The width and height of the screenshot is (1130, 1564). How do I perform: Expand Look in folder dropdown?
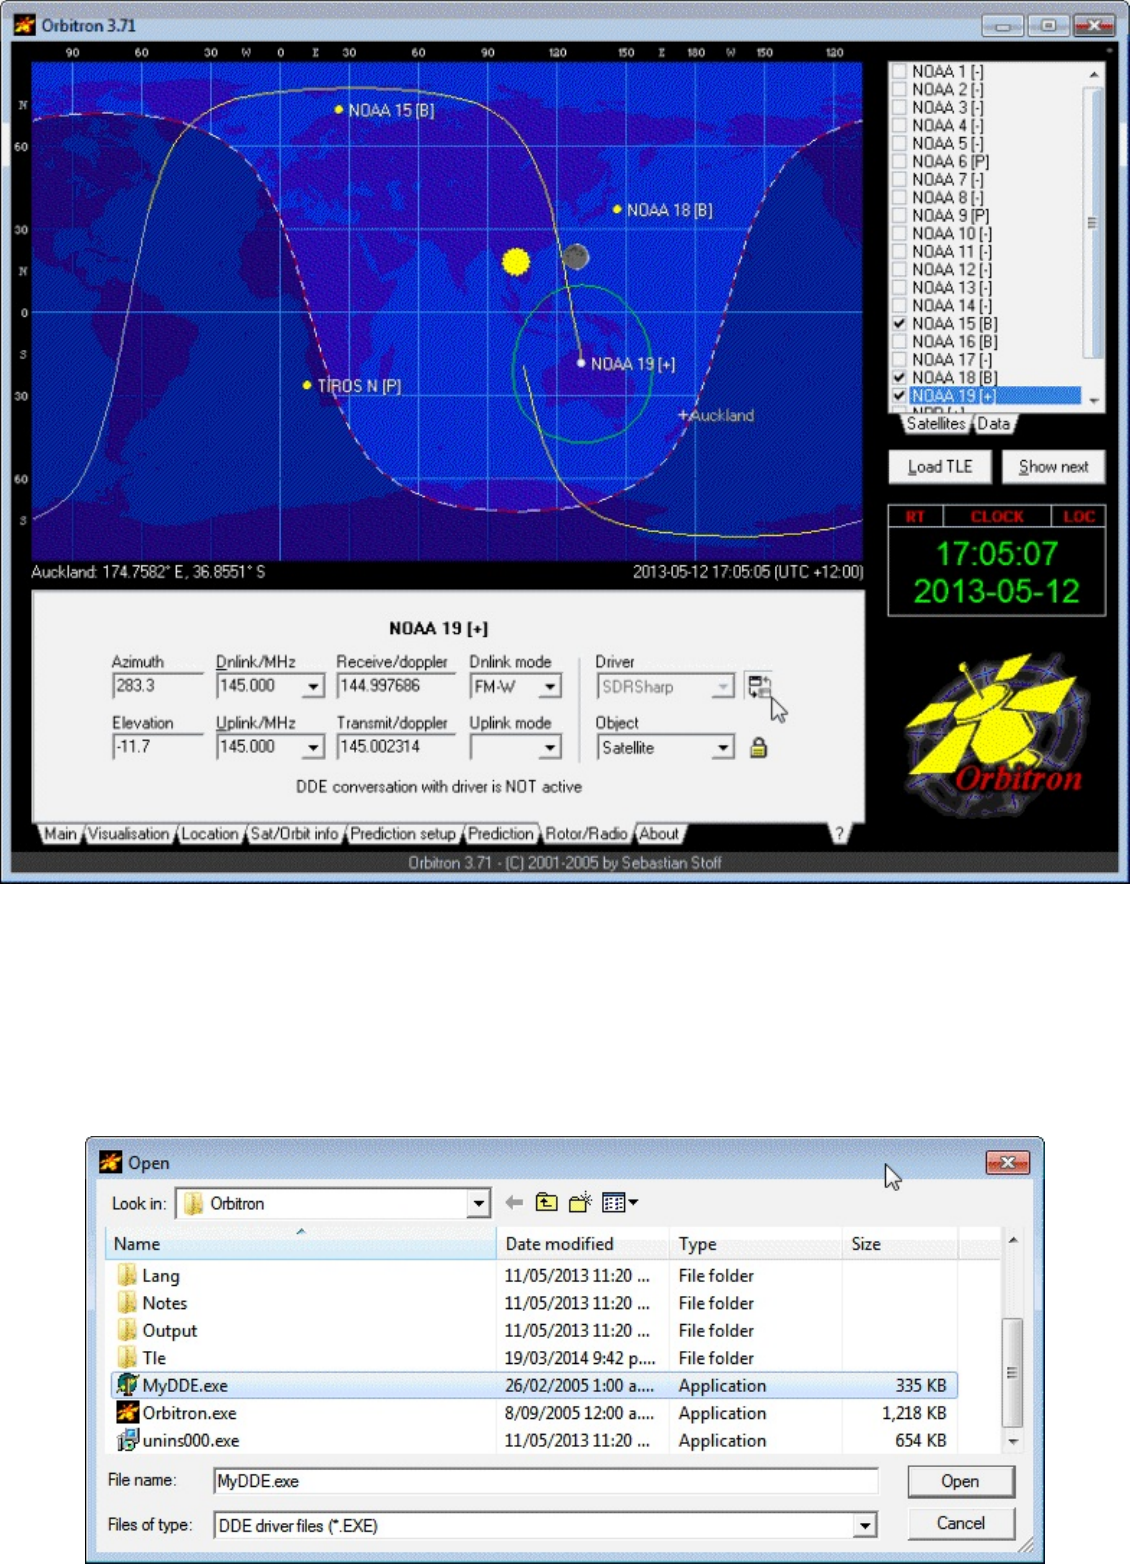click(x=478, y=1203)
